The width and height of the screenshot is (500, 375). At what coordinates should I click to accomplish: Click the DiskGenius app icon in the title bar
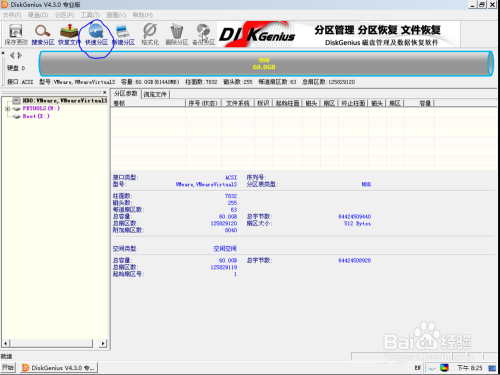click(x=5, y=5)
